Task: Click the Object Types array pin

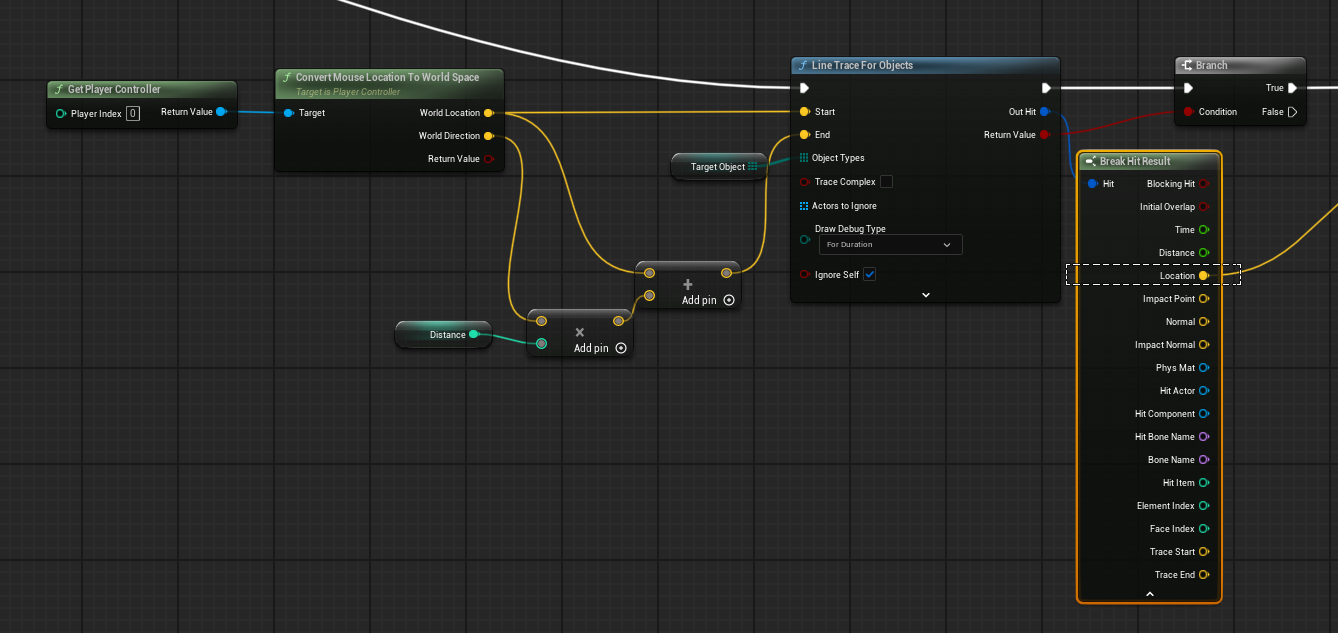Action: [804, 158]
